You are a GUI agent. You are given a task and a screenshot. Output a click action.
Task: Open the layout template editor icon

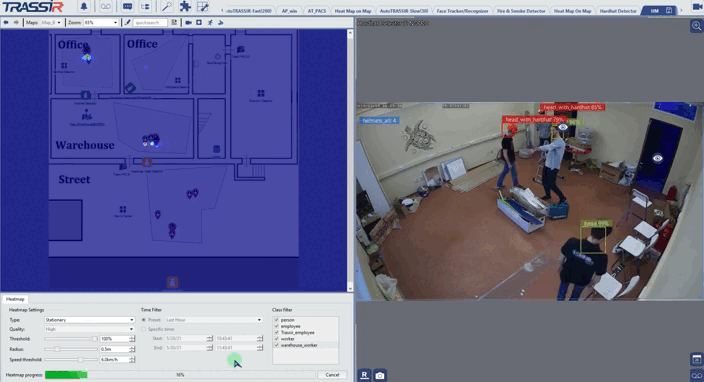click(x=203, y=6)
